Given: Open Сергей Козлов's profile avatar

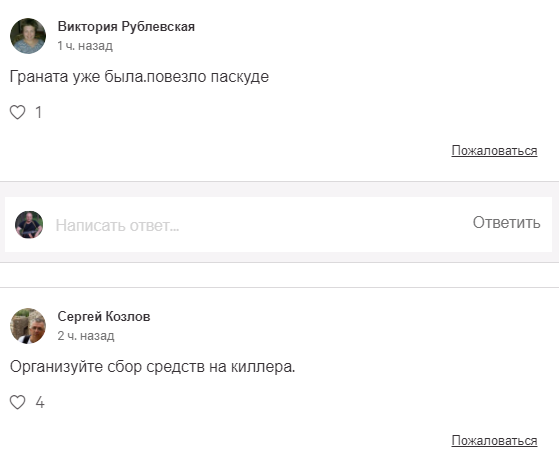Looking at the screenshot, I should (x=28, y=326).
